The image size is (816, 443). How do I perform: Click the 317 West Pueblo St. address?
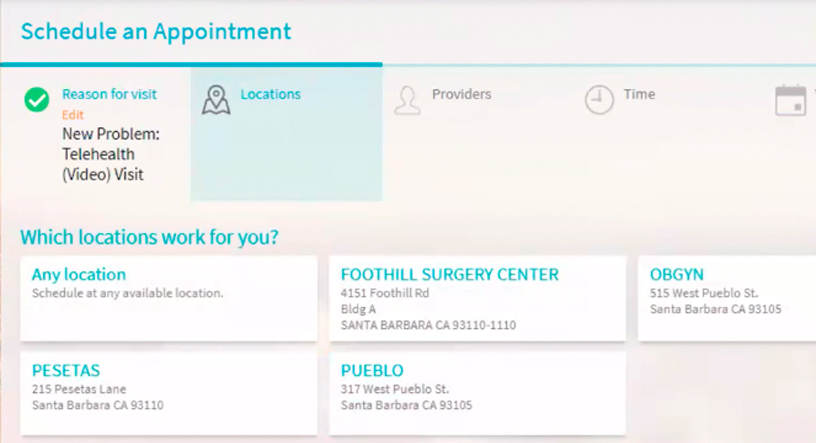click(x=395, y=389)
